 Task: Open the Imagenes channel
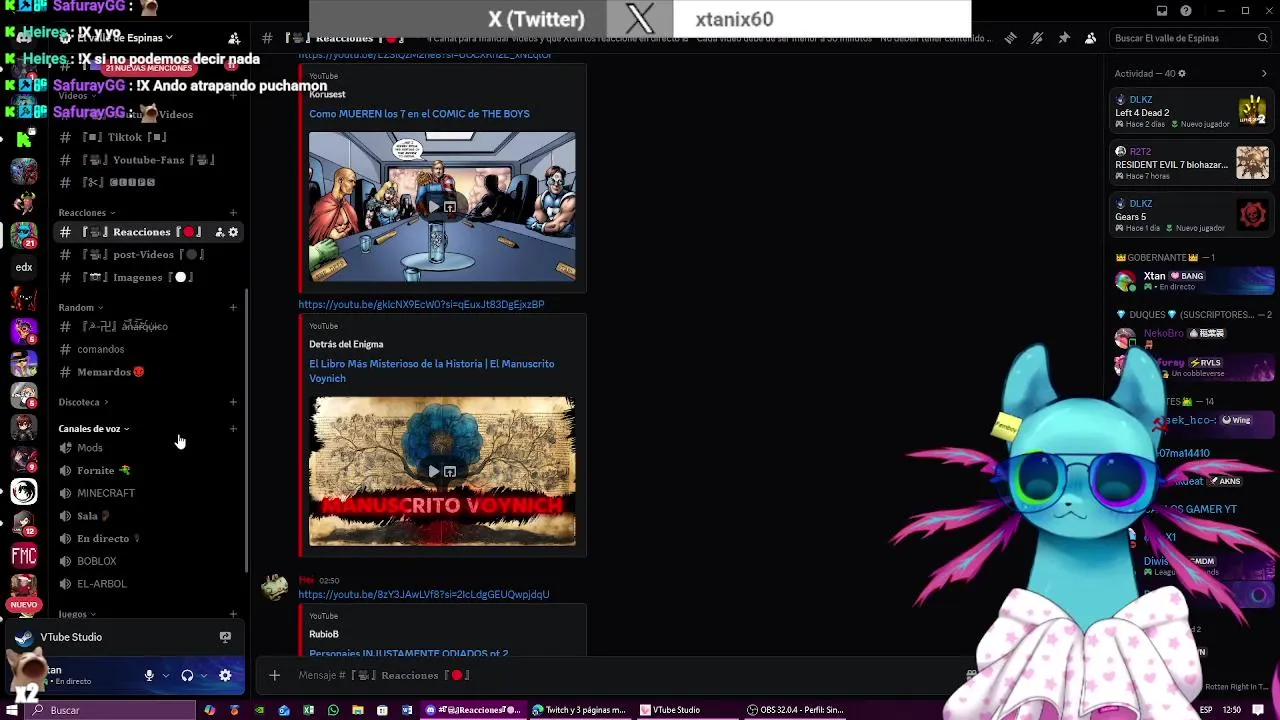(148, 277)
